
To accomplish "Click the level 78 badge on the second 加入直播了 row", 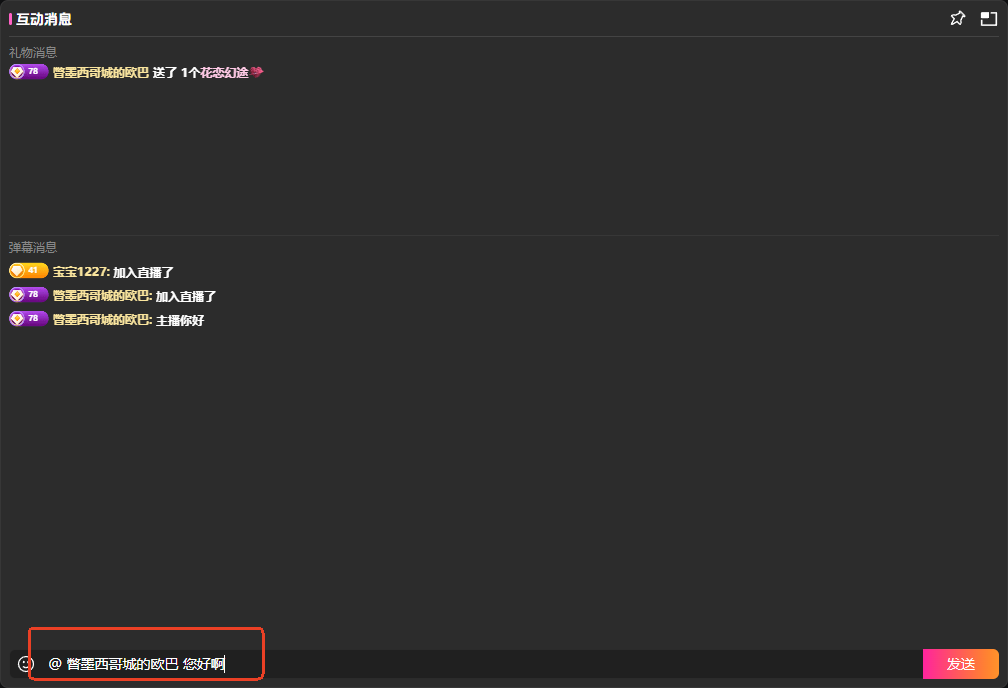I will click(28, 295).
